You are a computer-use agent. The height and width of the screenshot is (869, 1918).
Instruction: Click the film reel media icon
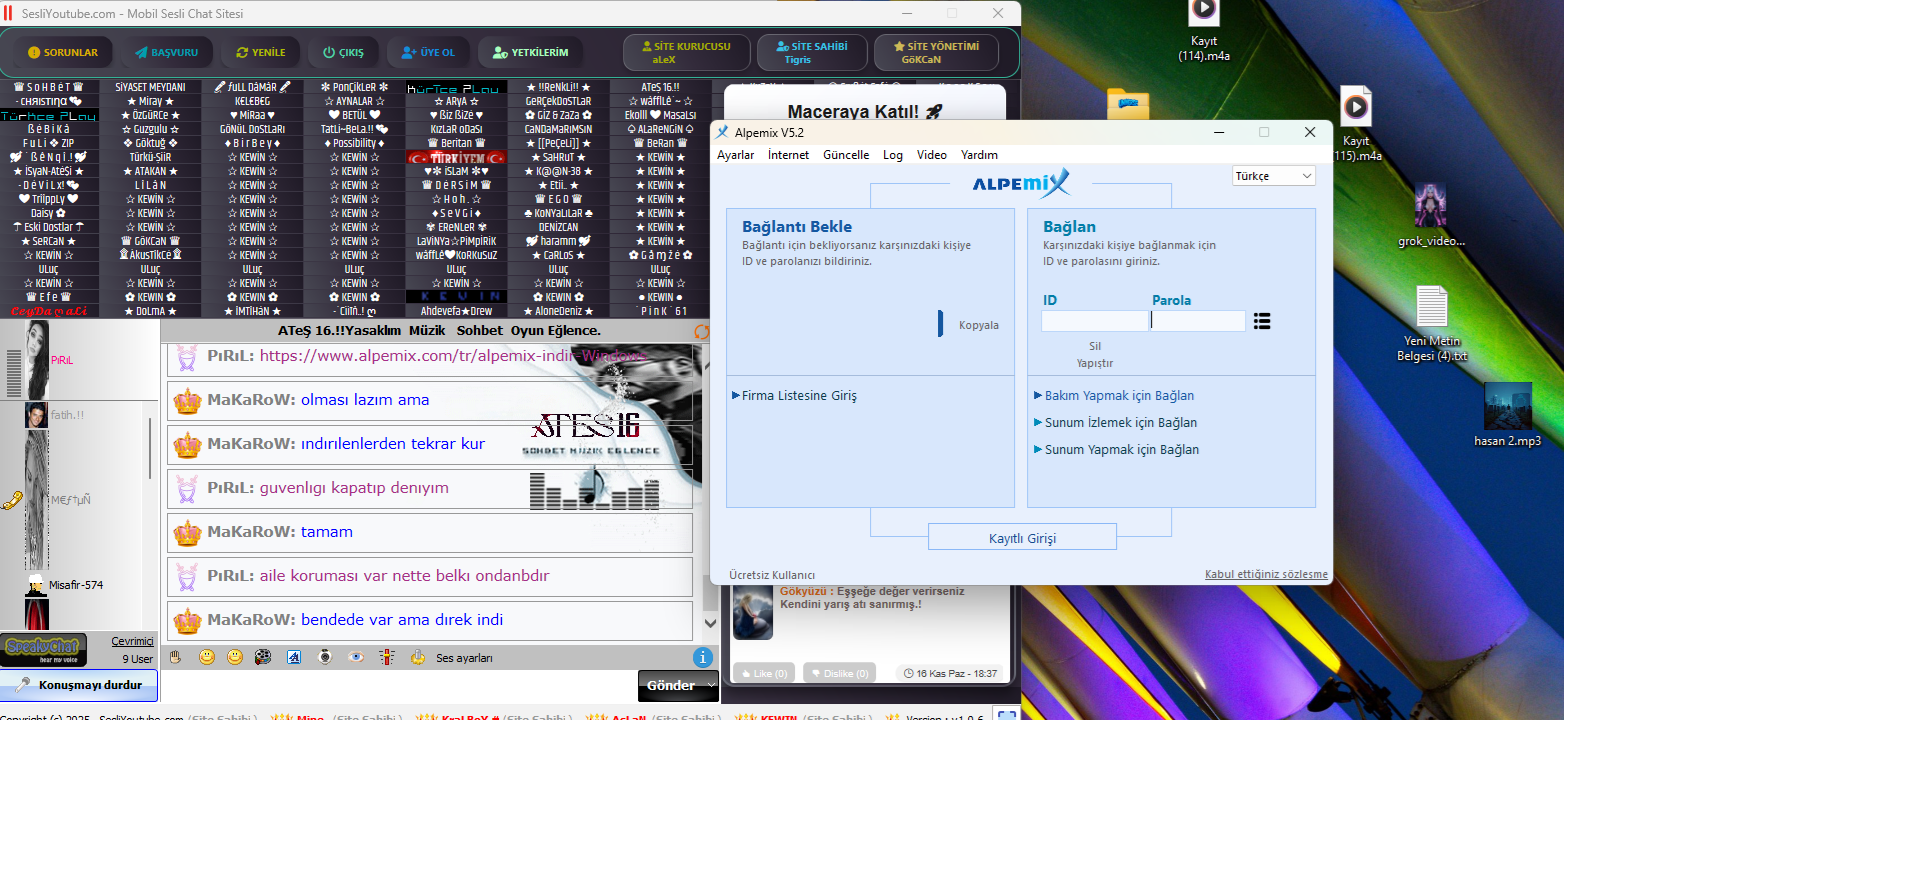click(x=263, y=657)
